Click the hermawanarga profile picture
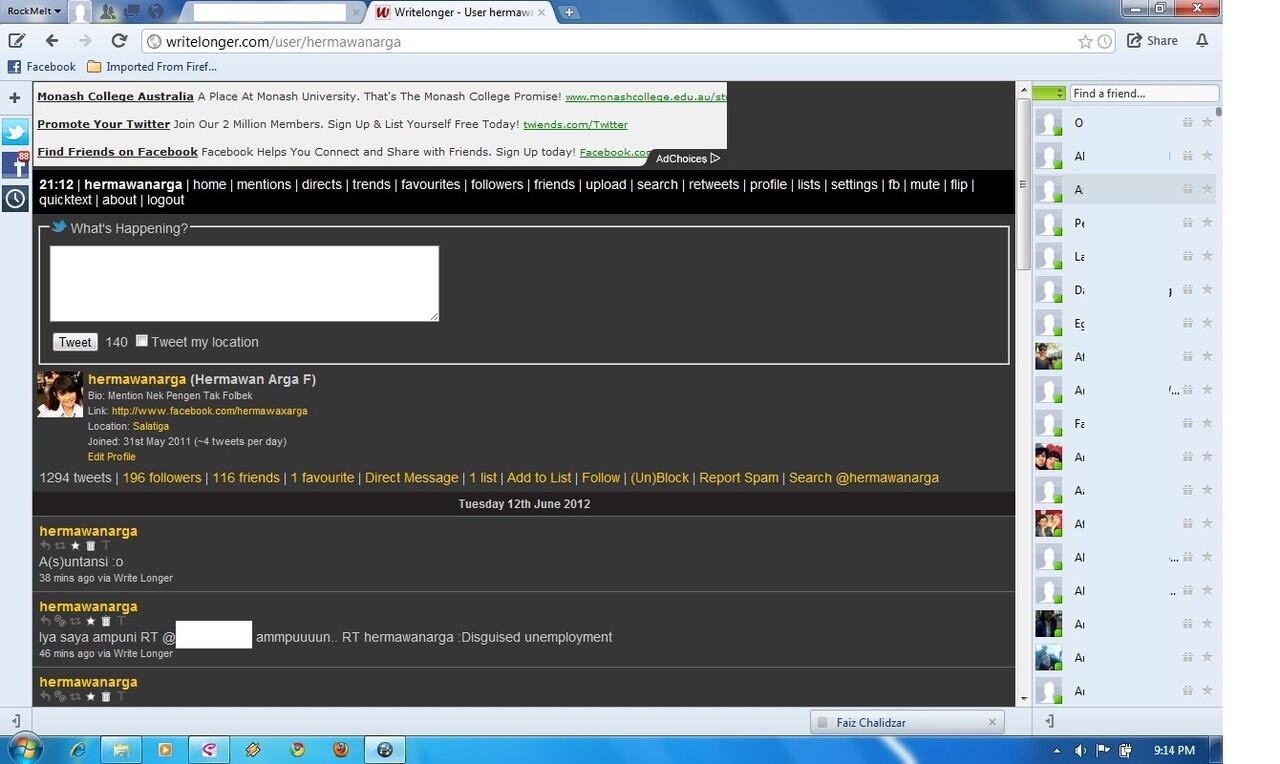The height and width of the screenshot is (764, 1280). coord(60,394)
